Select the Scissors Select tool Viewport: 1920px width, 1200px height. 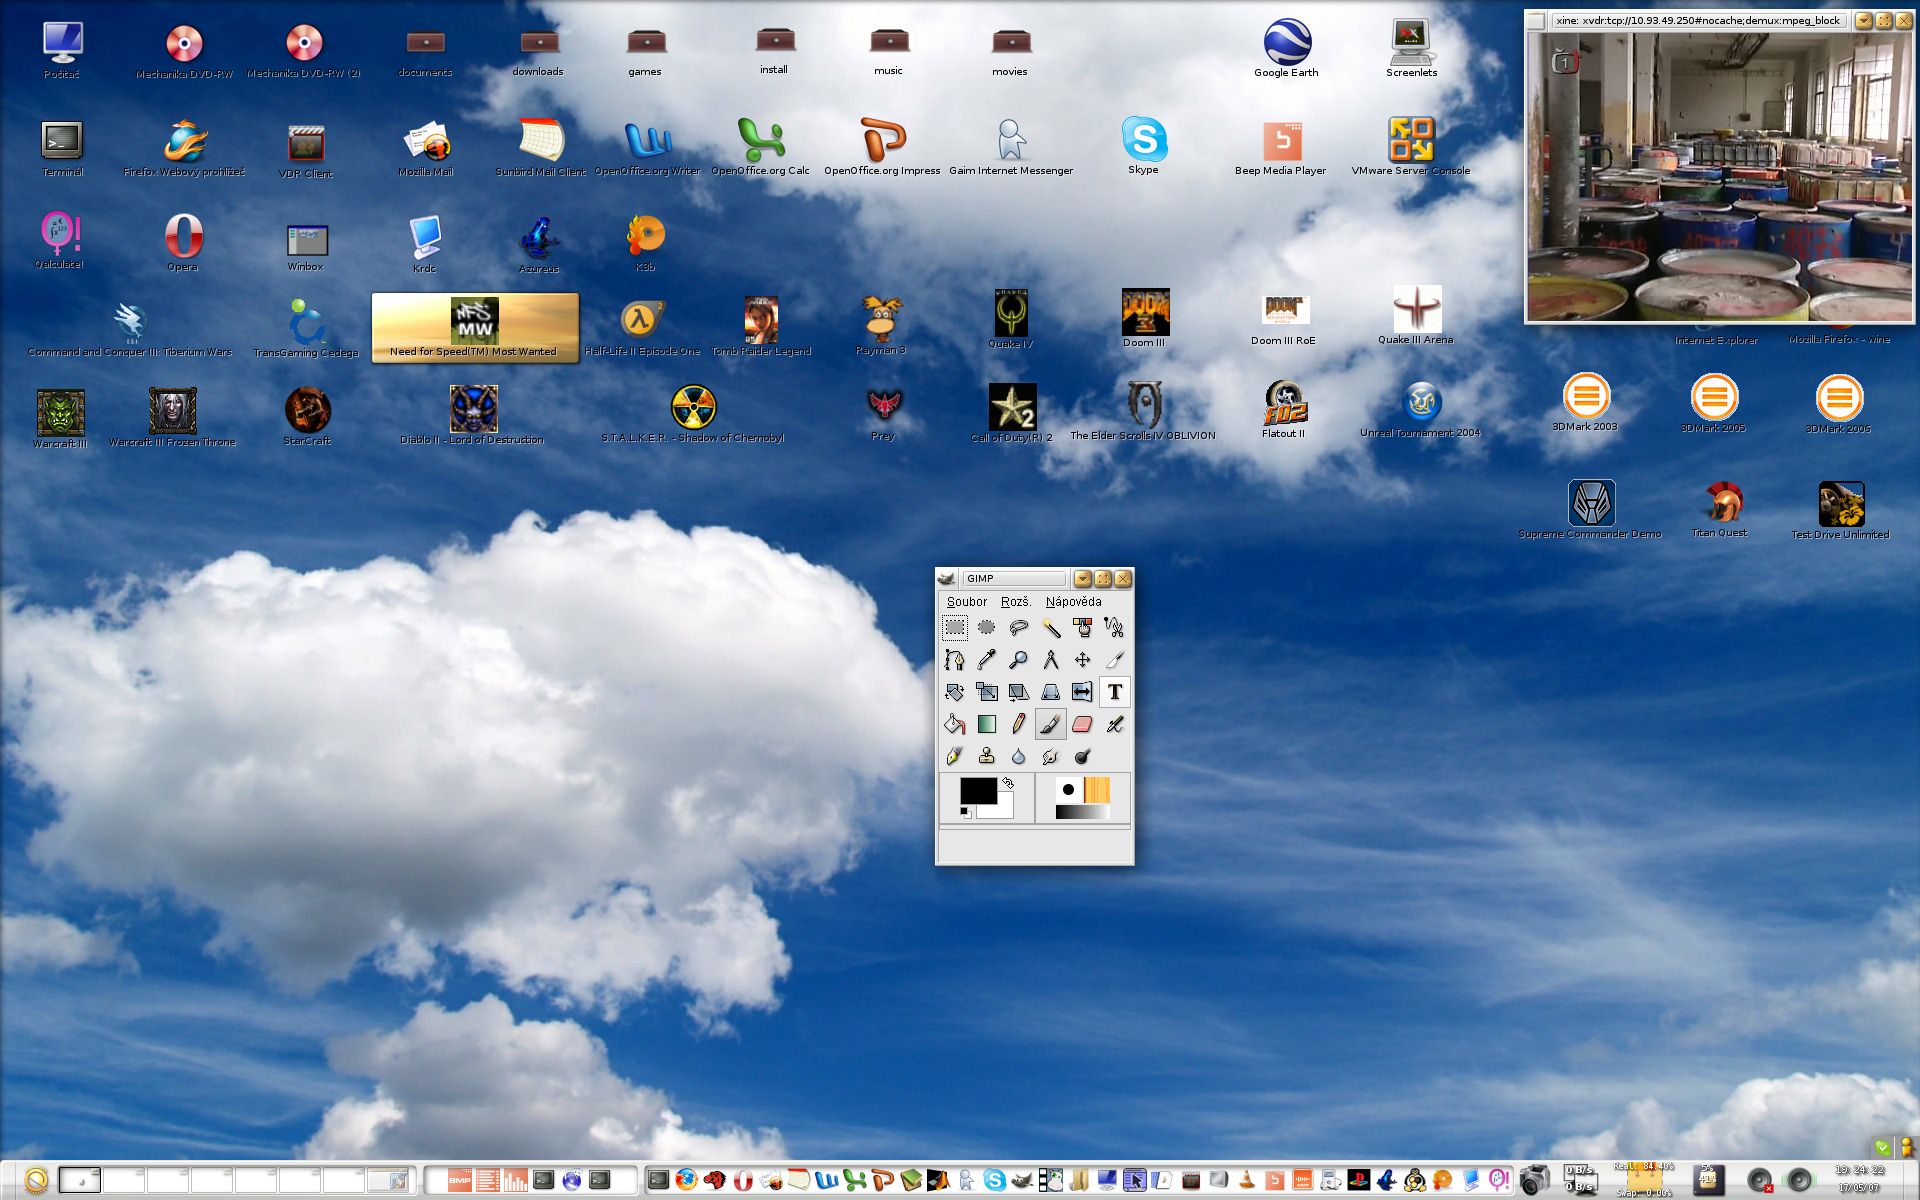tap(1115, 627)
